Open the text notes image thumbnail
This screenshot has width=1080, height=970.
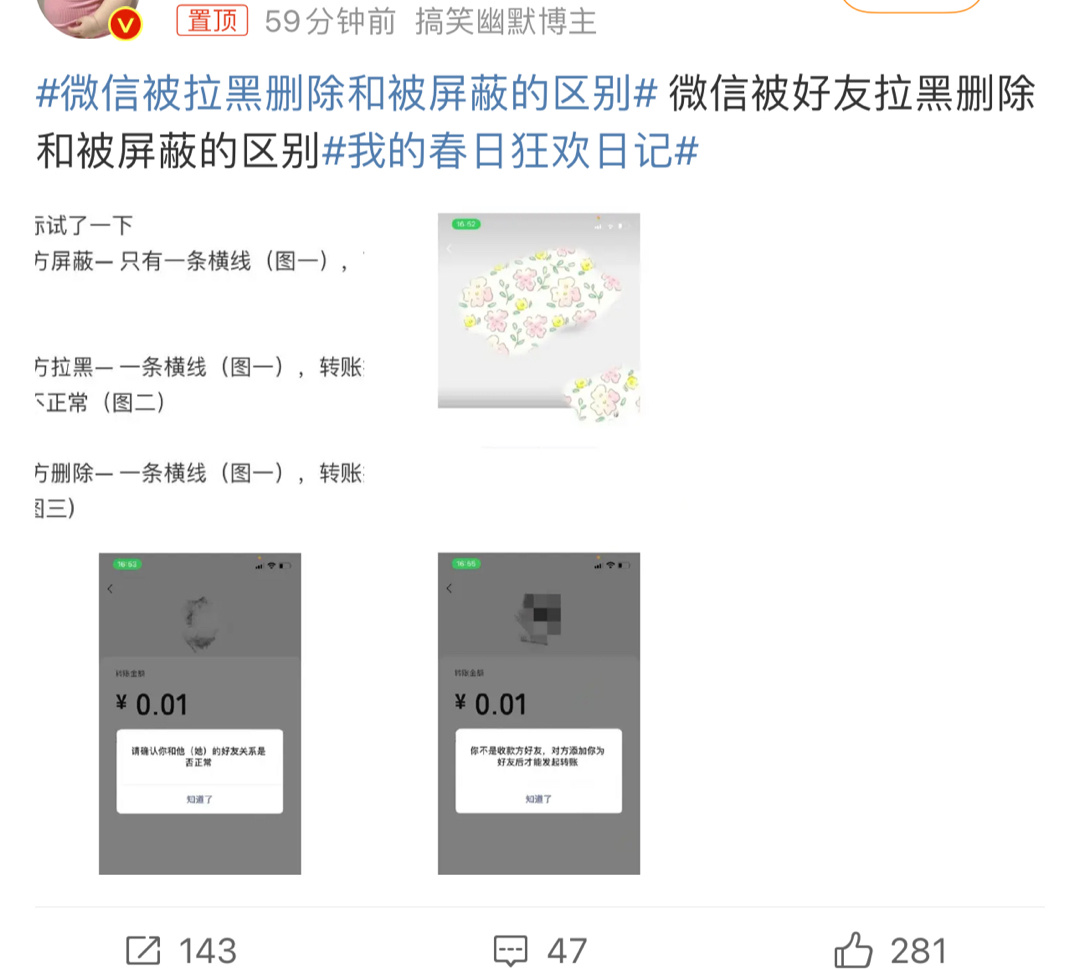click(200, 366)
